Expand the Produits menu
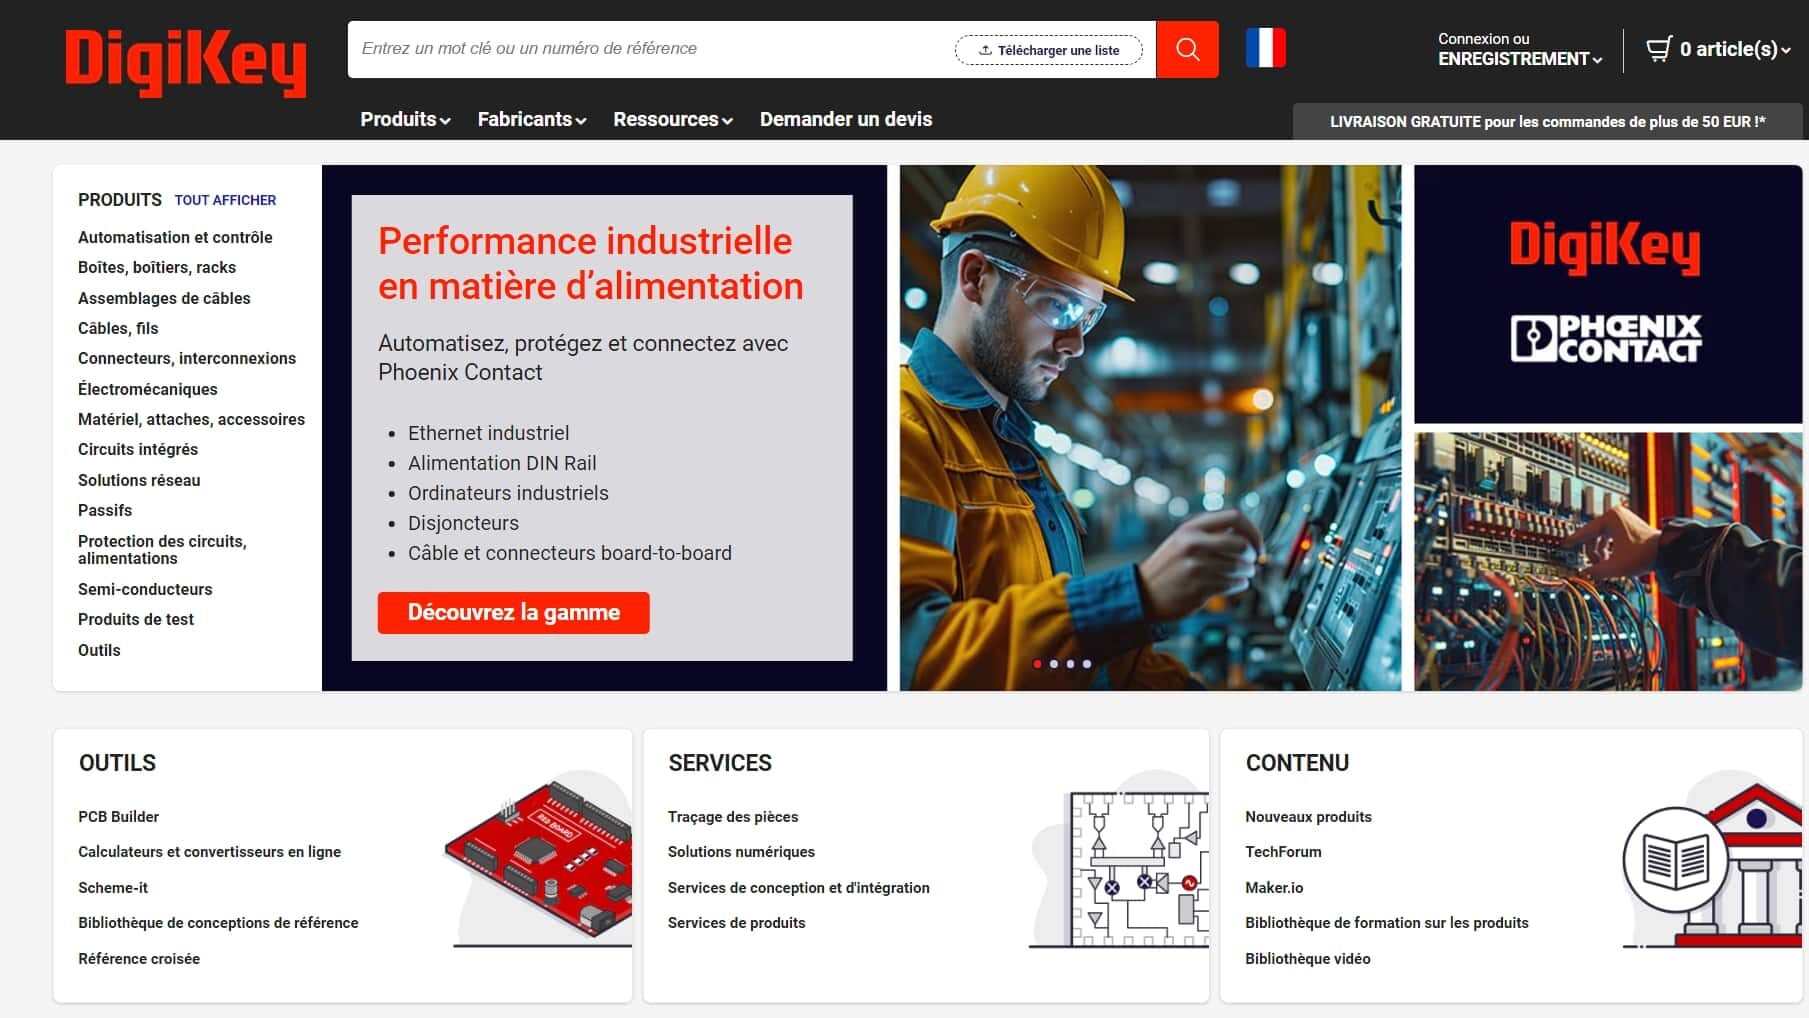Image resolution: width=1809 pixels, height=1018 pixels. pos(405,119)
